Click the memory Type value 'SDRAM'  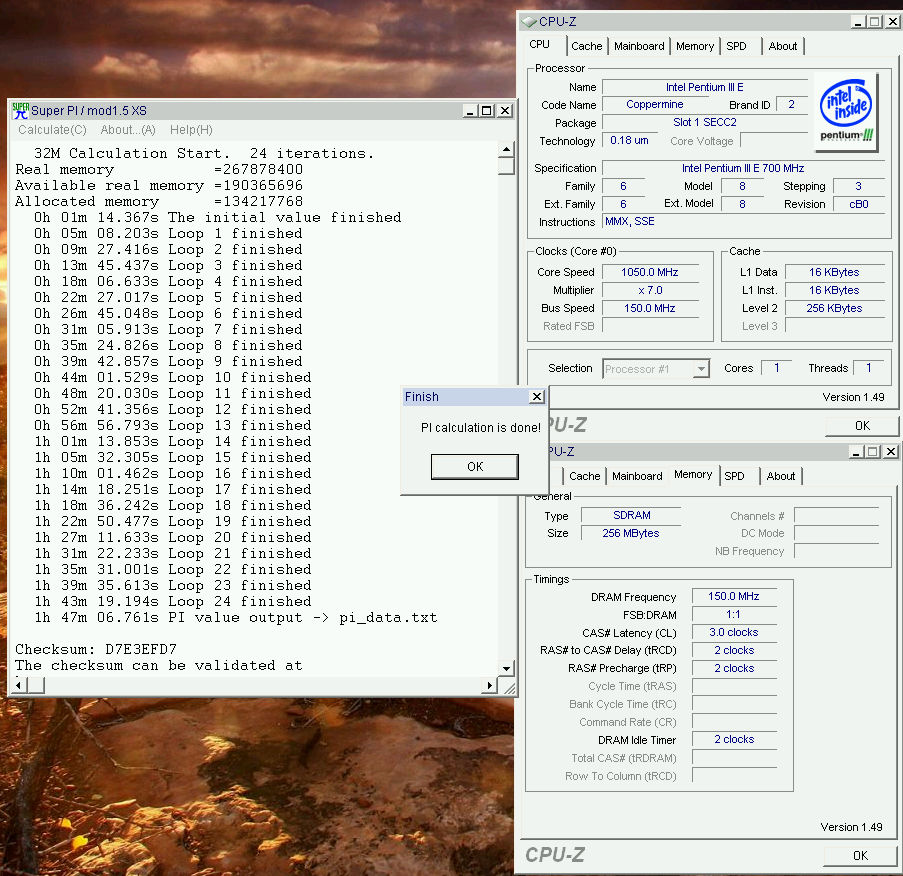point(632,515)
